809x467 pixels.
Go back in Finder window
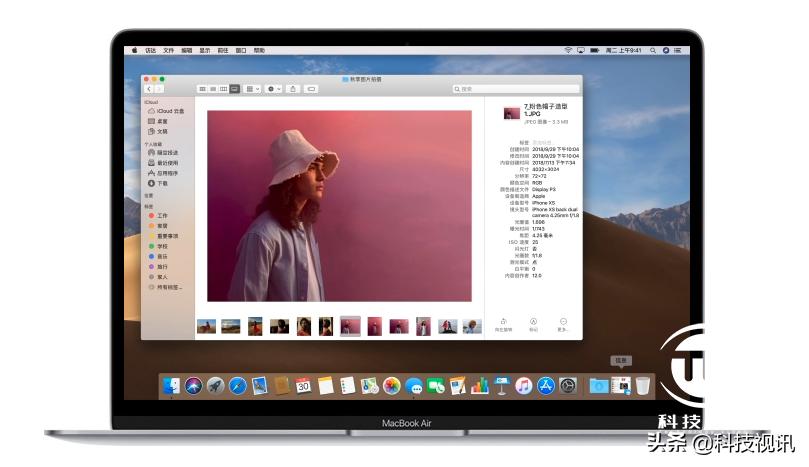pyautogui.click(x=149, y=89)
